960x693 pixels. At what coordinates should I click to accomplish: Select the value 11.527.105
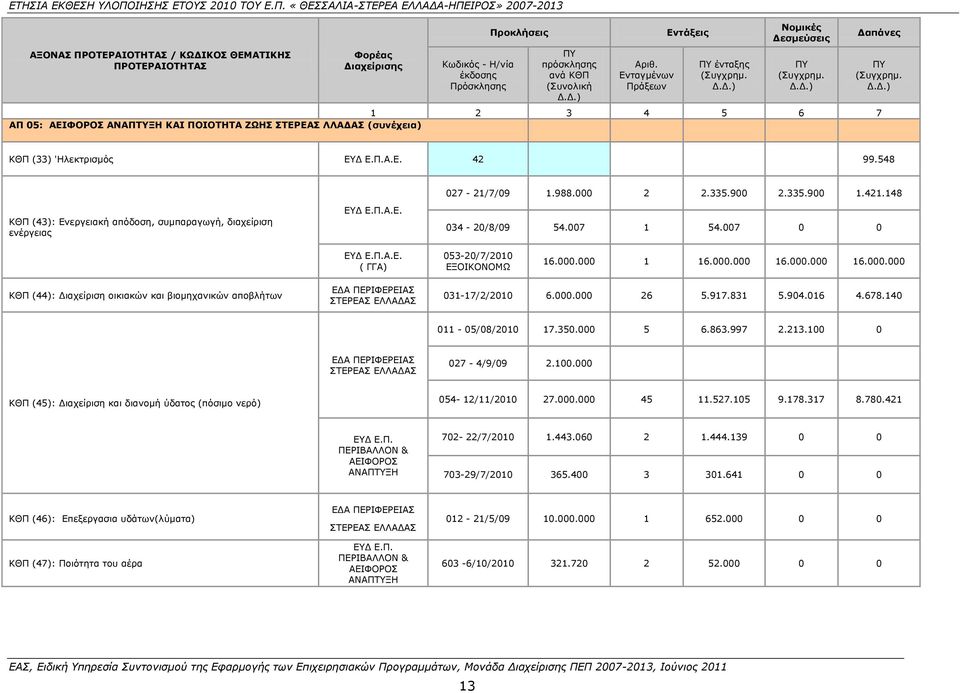724,399
